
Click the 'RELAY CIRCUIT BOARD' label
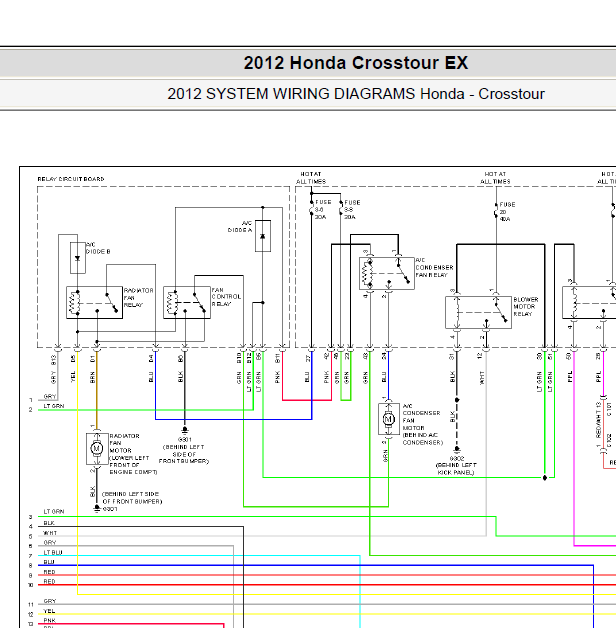click(71, 179)
